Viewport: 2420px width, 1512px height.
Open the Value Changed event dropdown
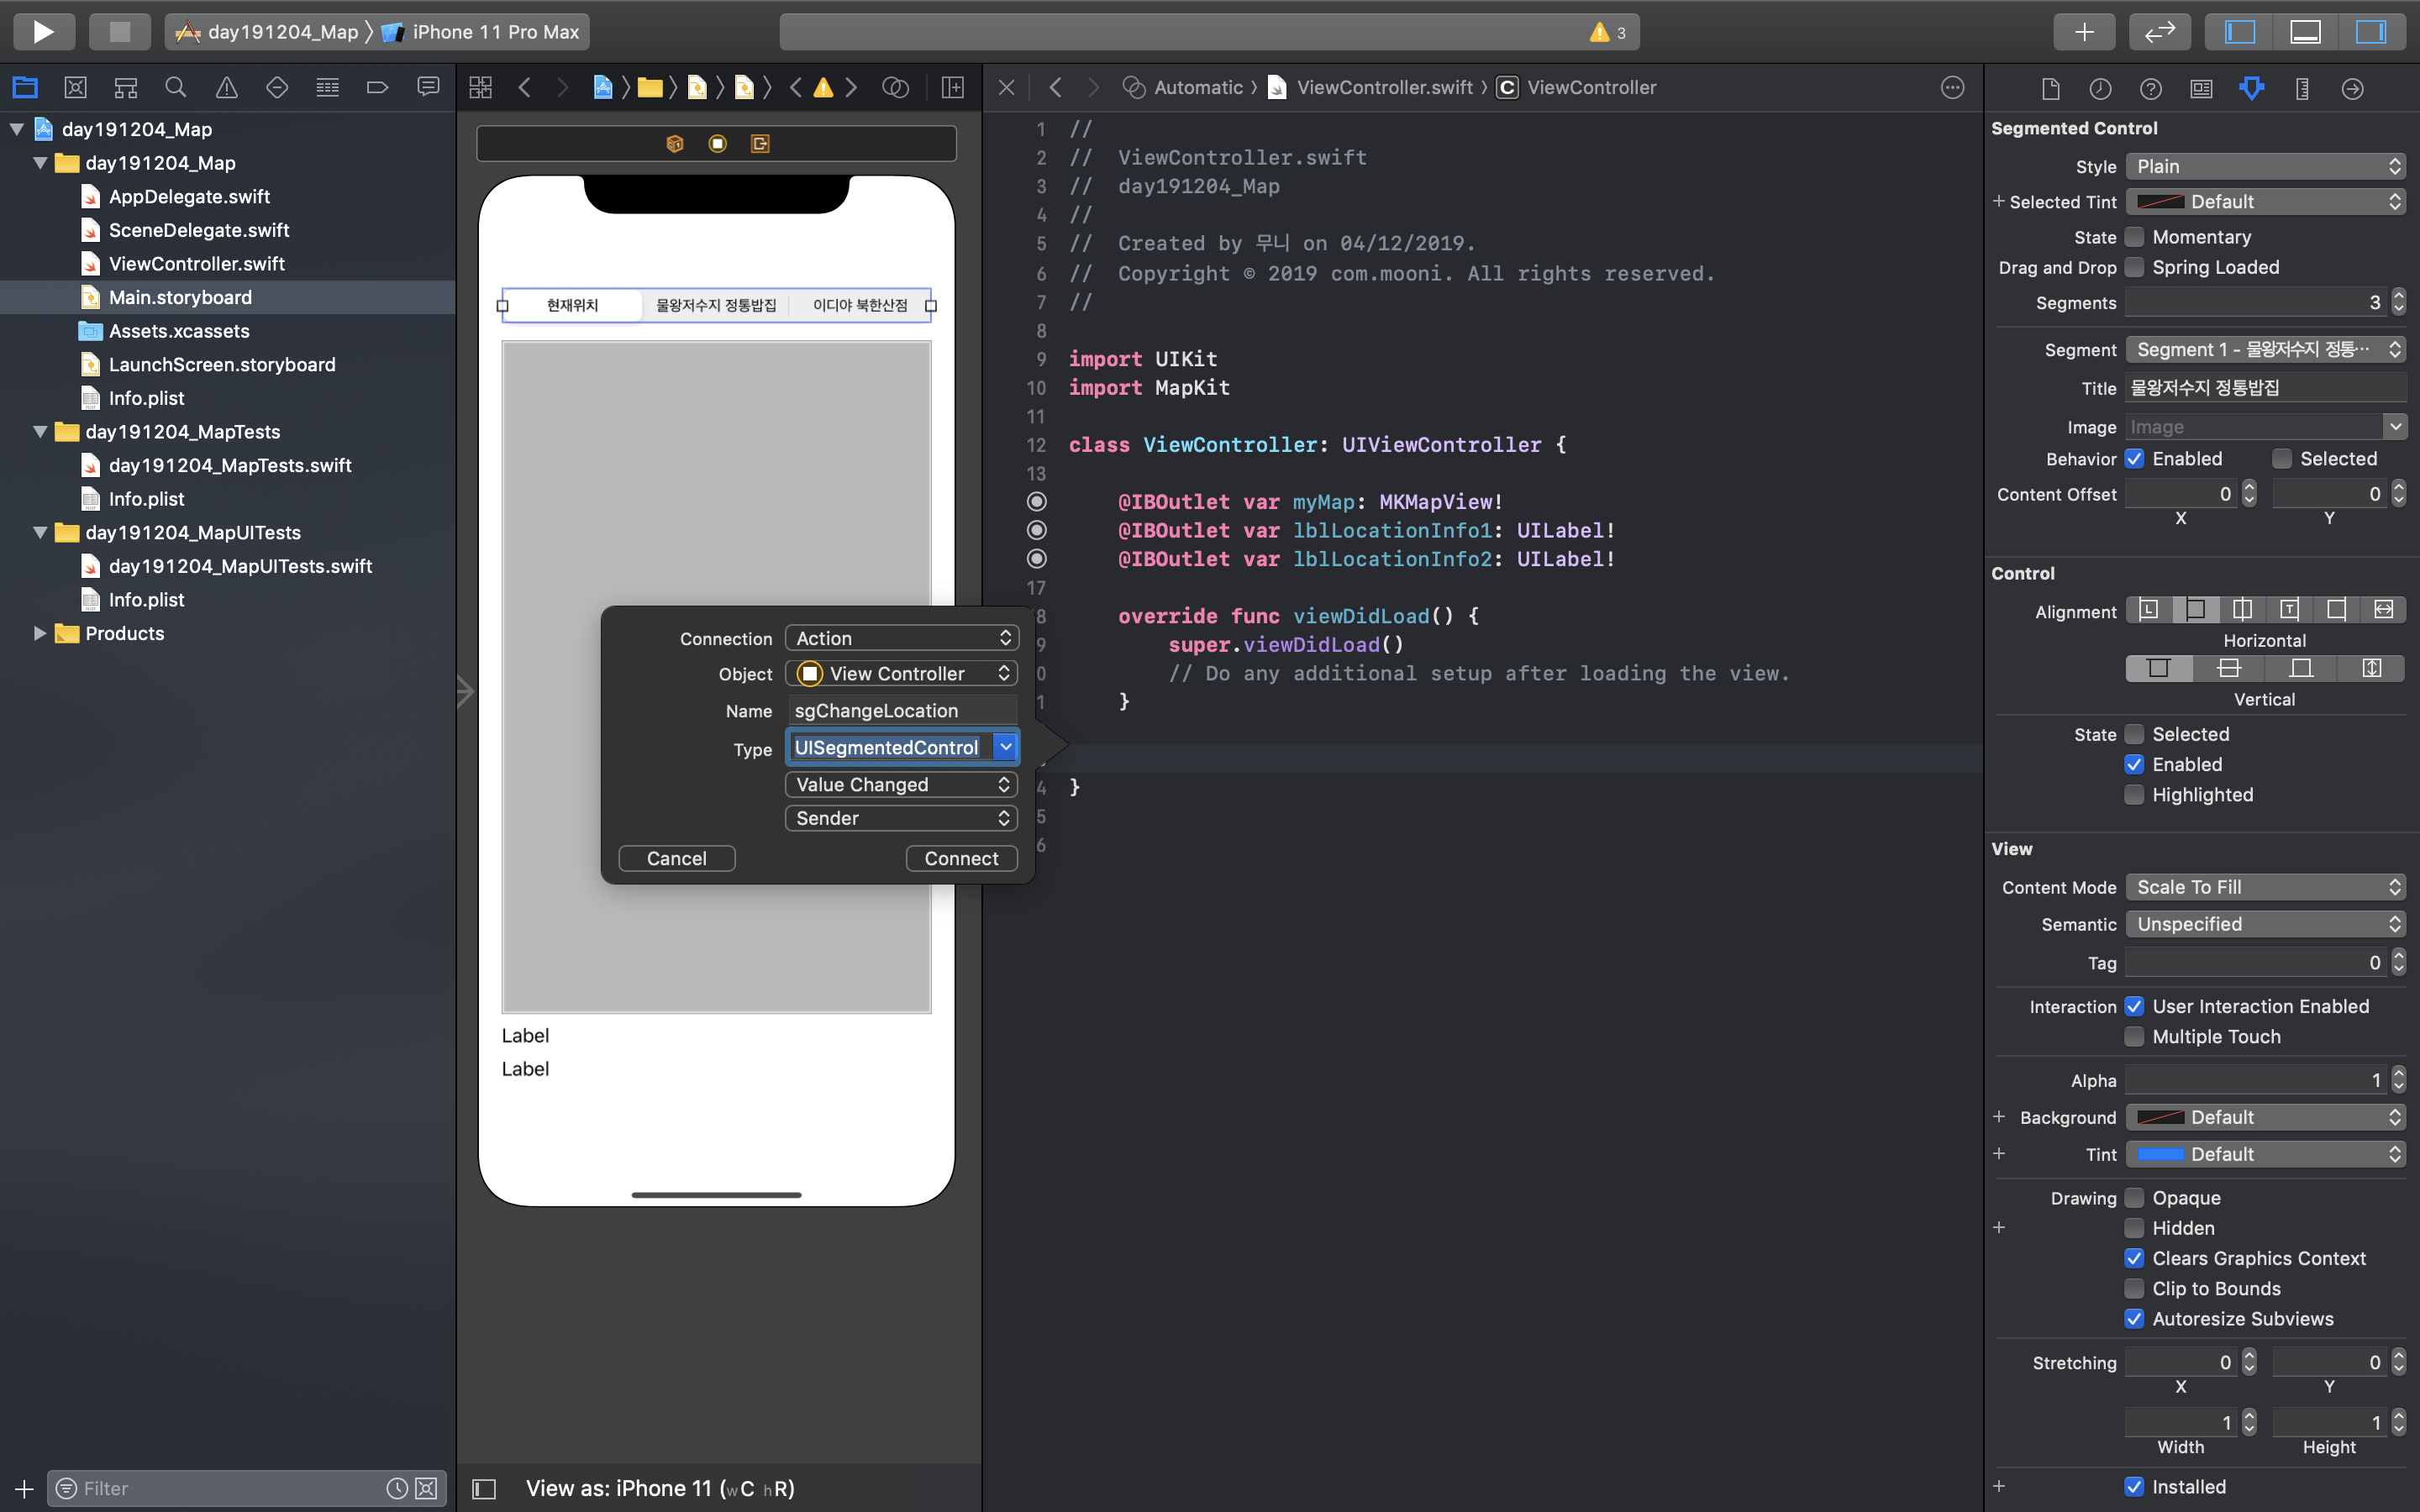point(901,785)
